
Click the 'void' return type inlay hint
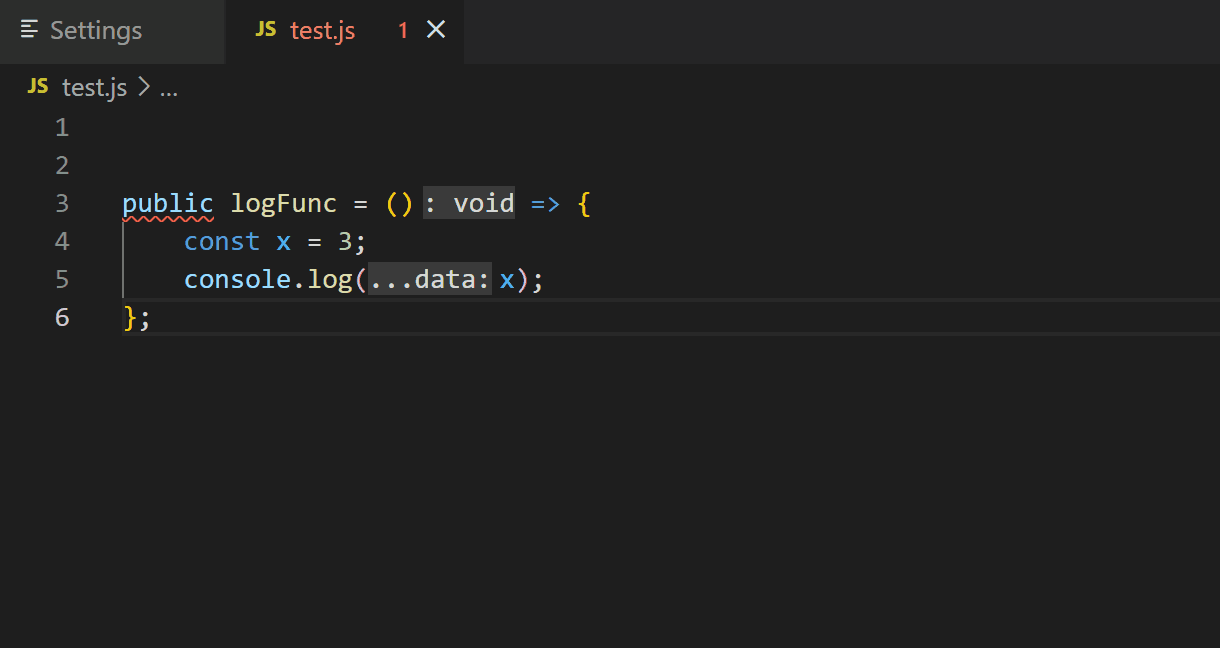point(484,203)
